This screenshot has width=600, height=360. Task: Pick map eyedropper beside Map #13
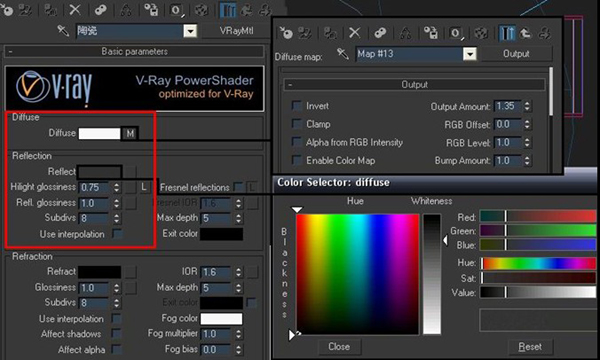pos(342,54)
